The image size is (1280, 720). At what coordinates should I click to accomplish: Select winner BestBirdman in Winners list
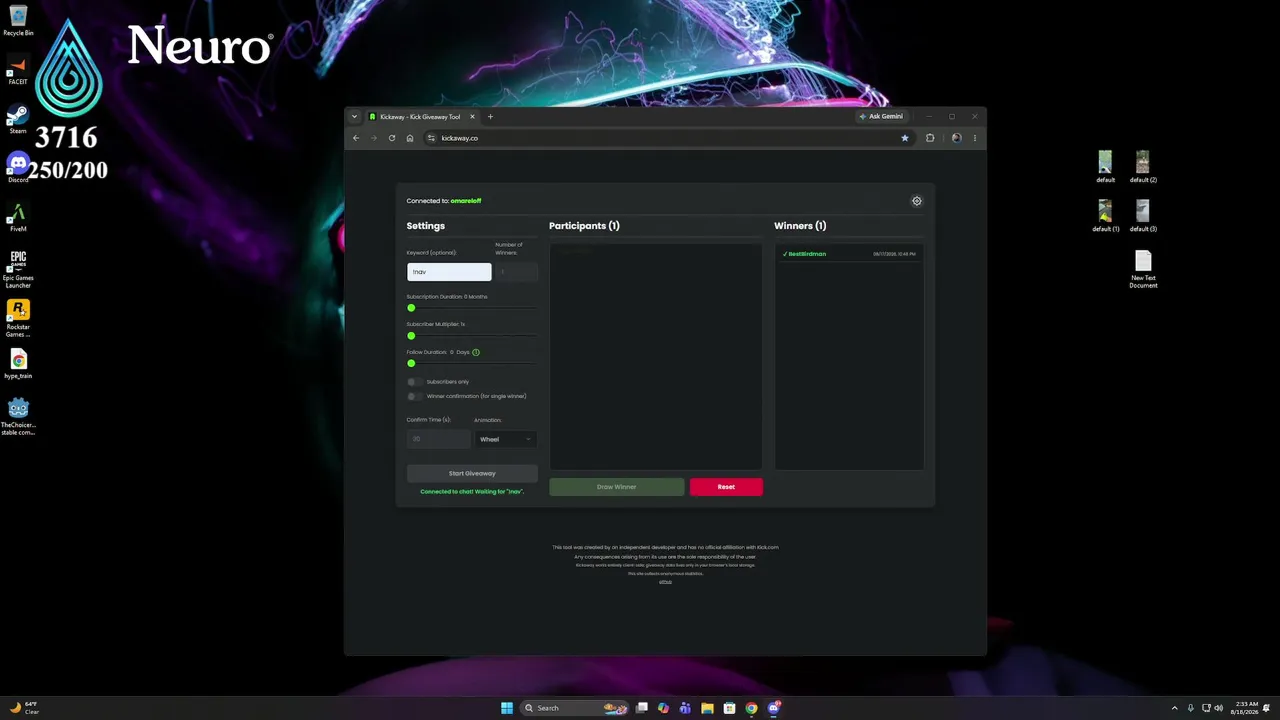tap(849, 254)
